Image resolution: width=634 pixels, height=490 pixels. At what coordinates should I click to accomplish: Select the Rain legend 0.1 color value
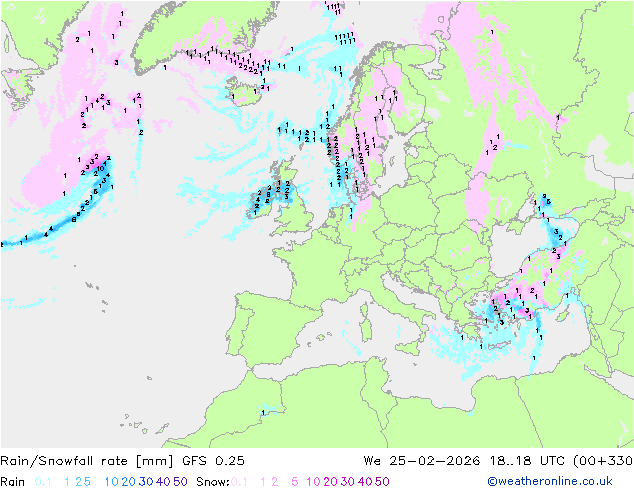pyautogui.click(x=43, y=482)
